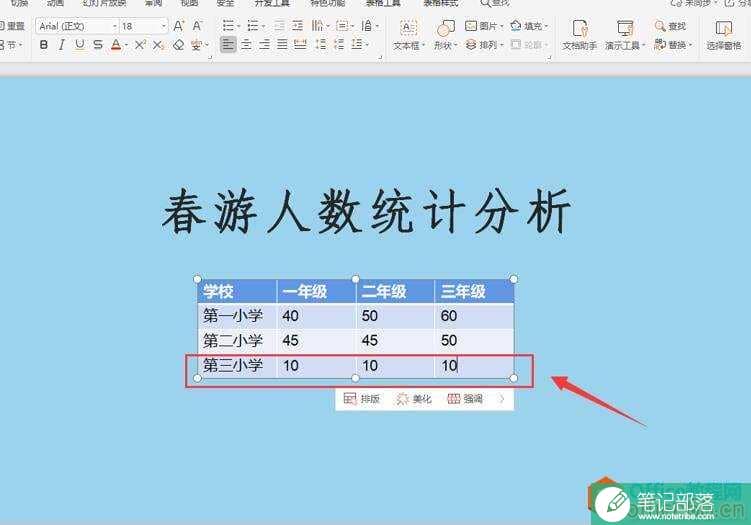Click the slide title 春游人数统计分析
This screenshot has height=525, width=751.
[x=366, y=212]
